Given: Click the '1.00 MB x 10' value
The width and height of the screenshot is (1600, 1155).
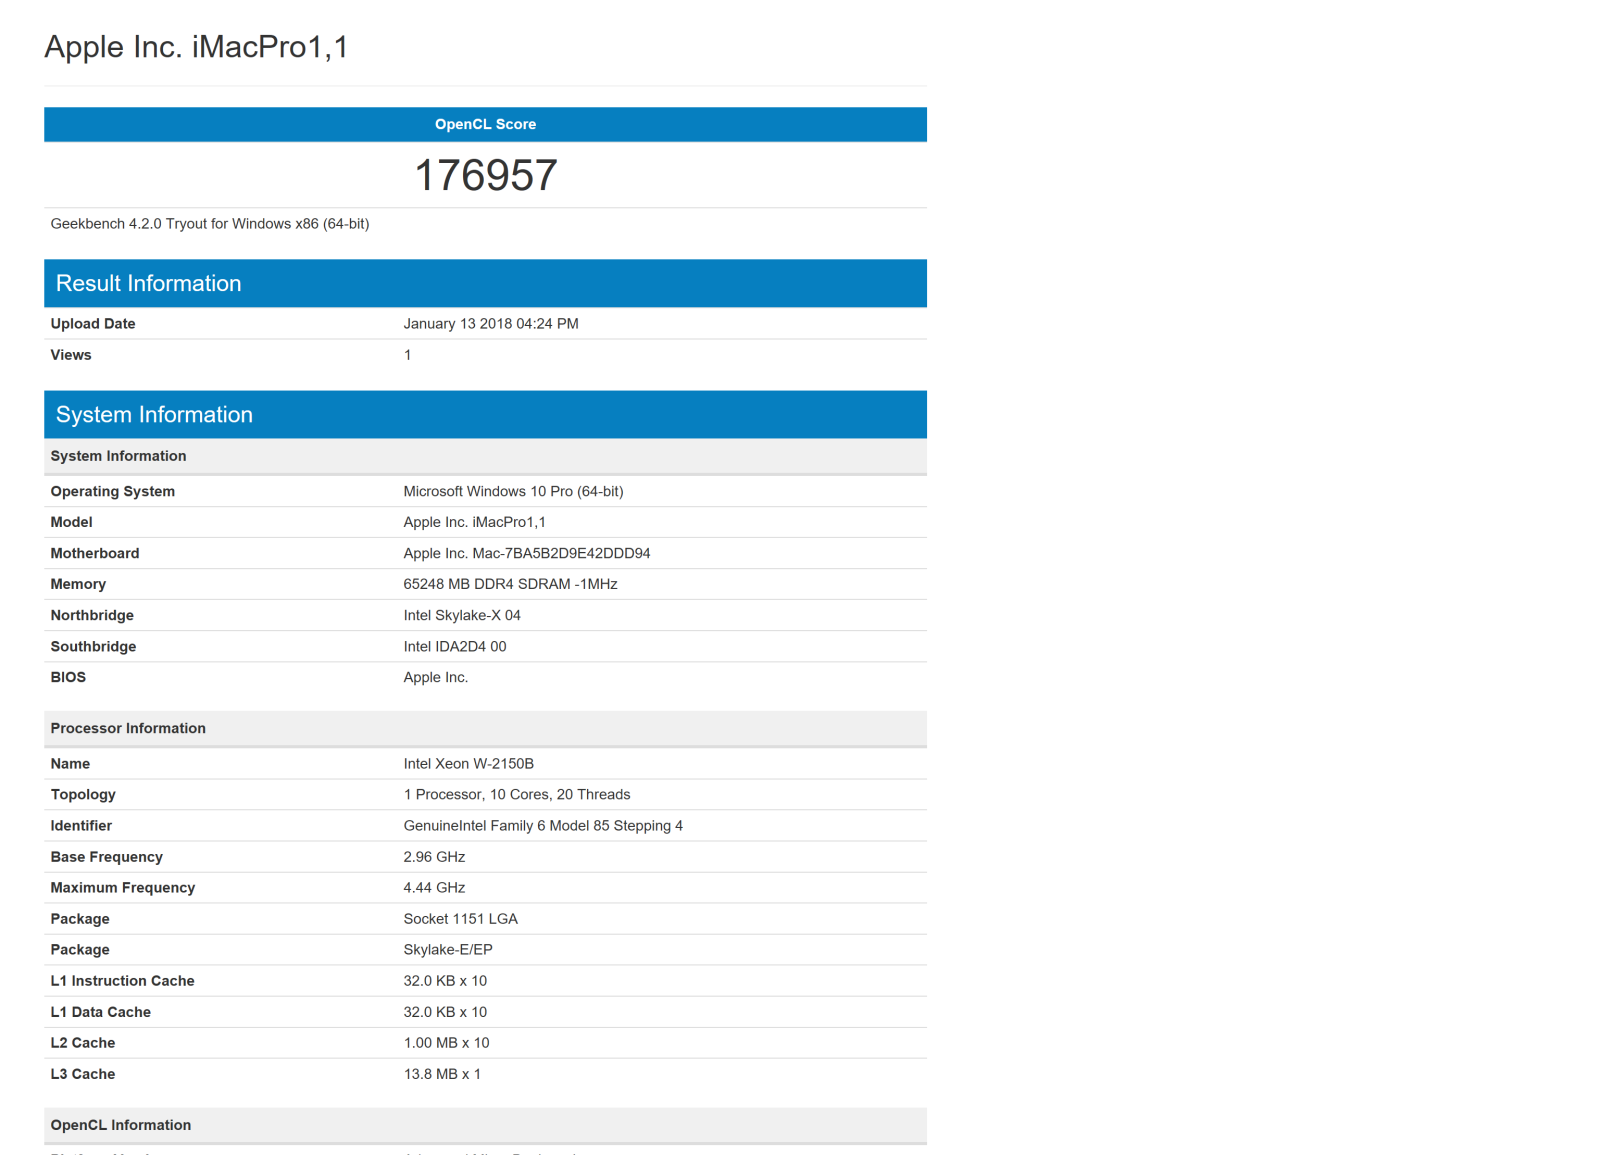Looking at the screenshot, I should point(446,1043).
